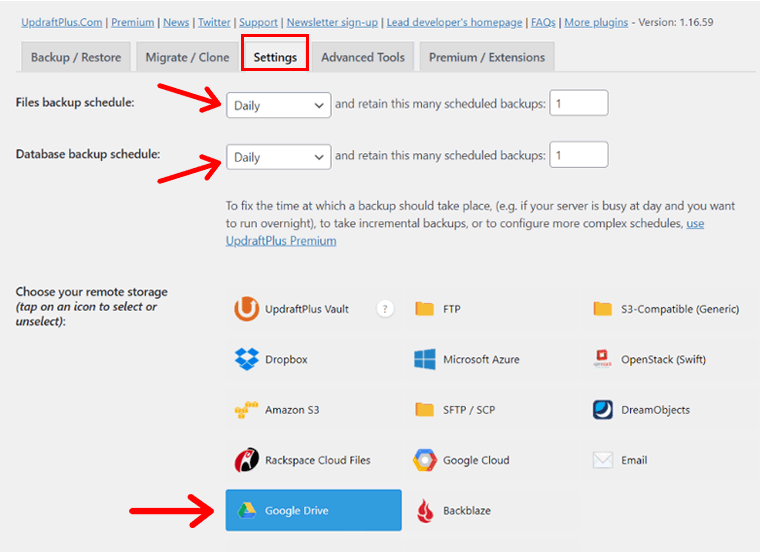Pick the Rackspace Cloud Files icon
The height and width of the screenshot is (552, 760).
[246, 460]
